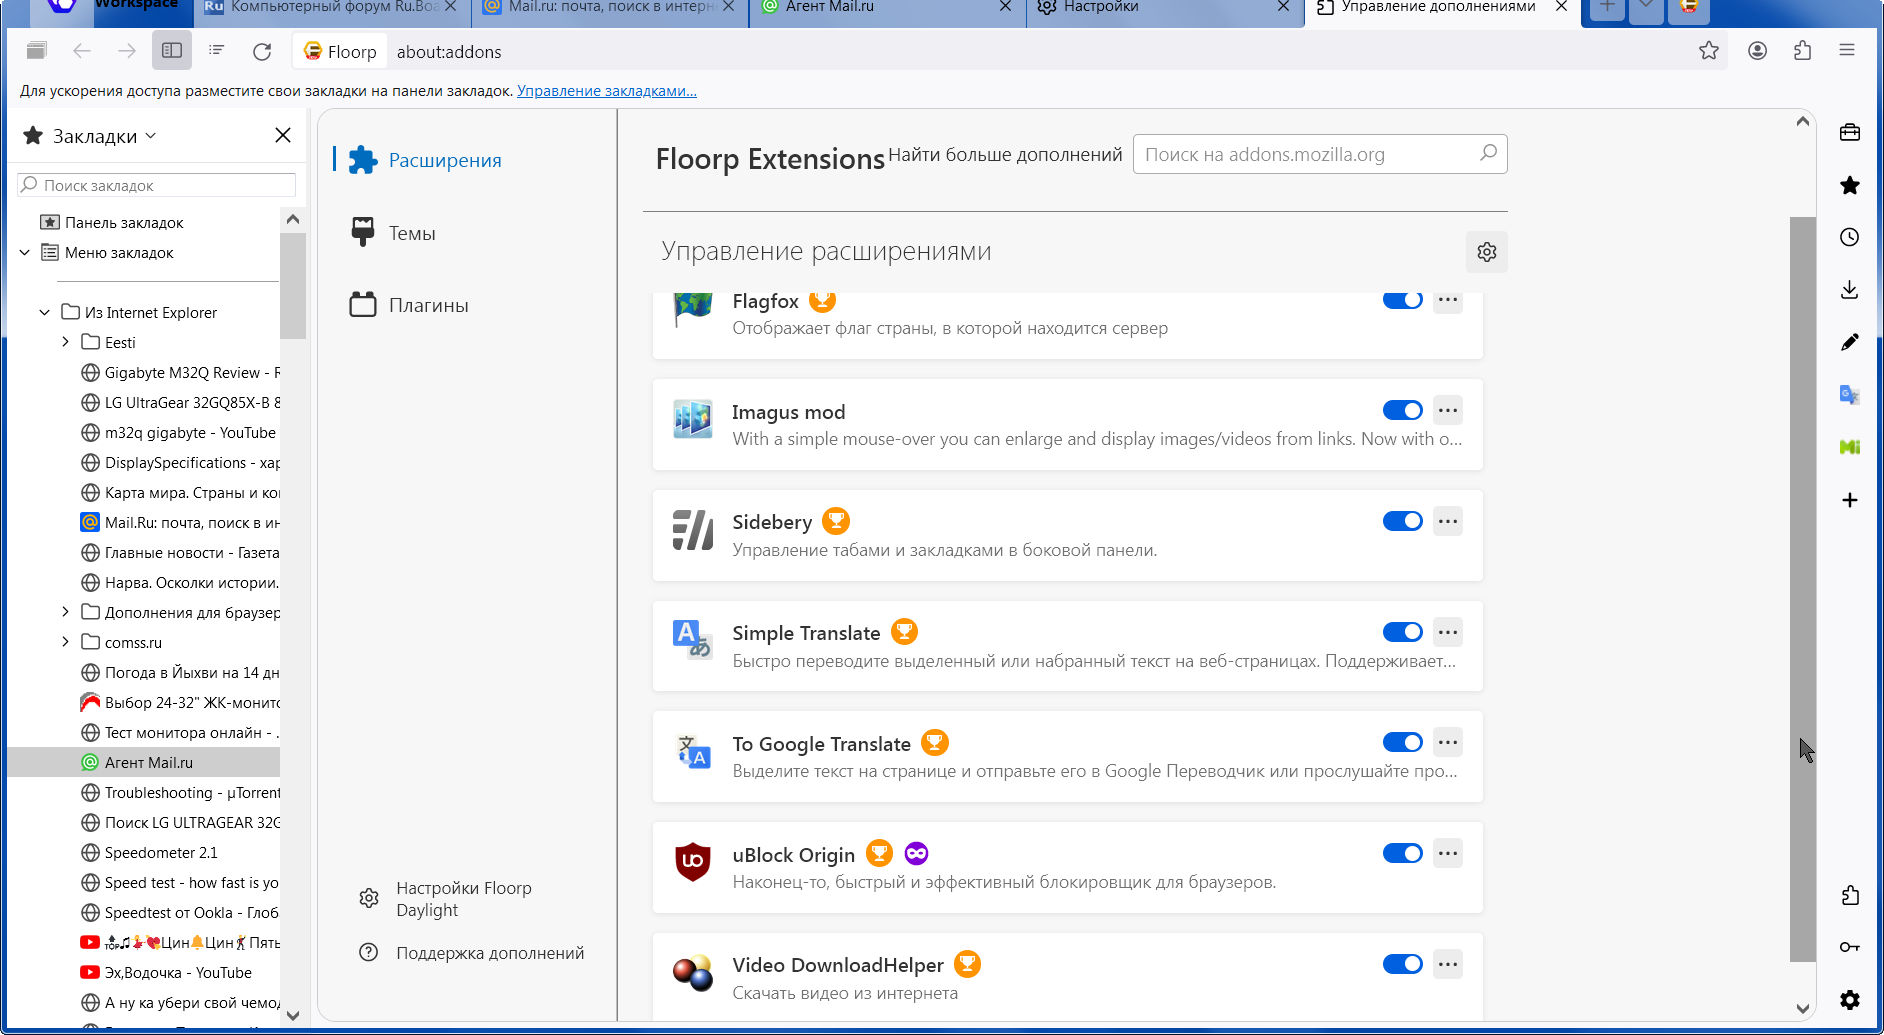This screenshot has height=1035, width=1884.
Task: Disable To Google Translate toggle
Action: [1403, 742]
